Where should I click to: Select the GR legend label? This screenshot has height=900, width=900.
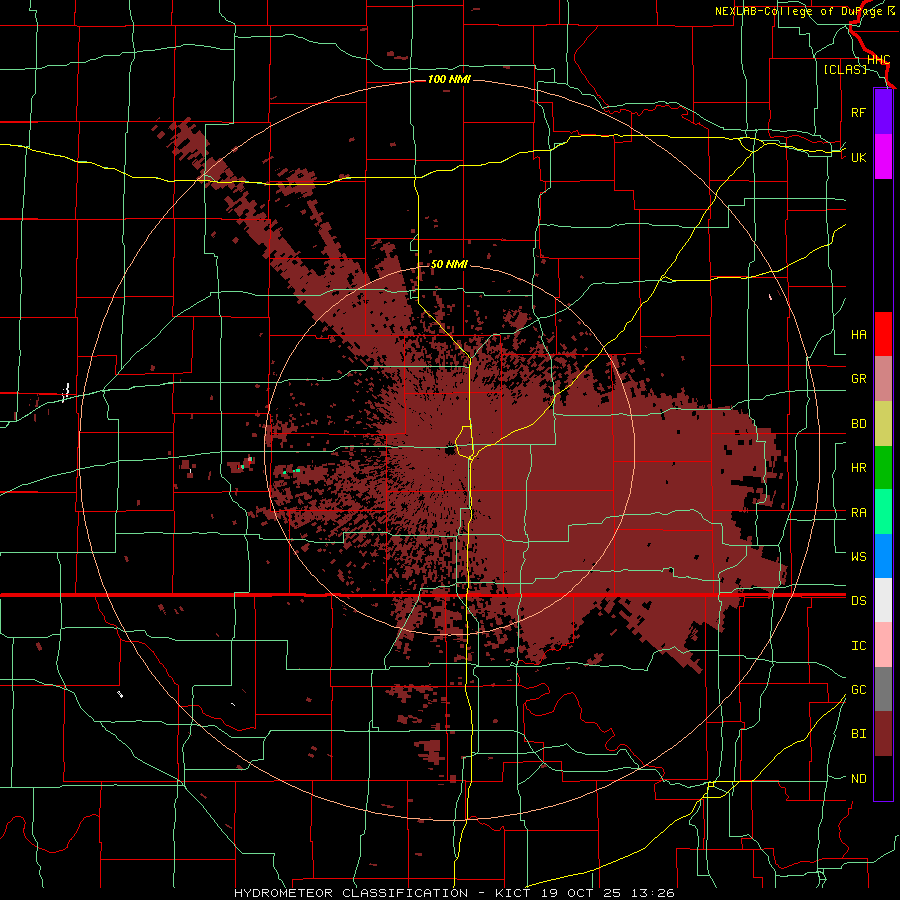pos(858,379)
